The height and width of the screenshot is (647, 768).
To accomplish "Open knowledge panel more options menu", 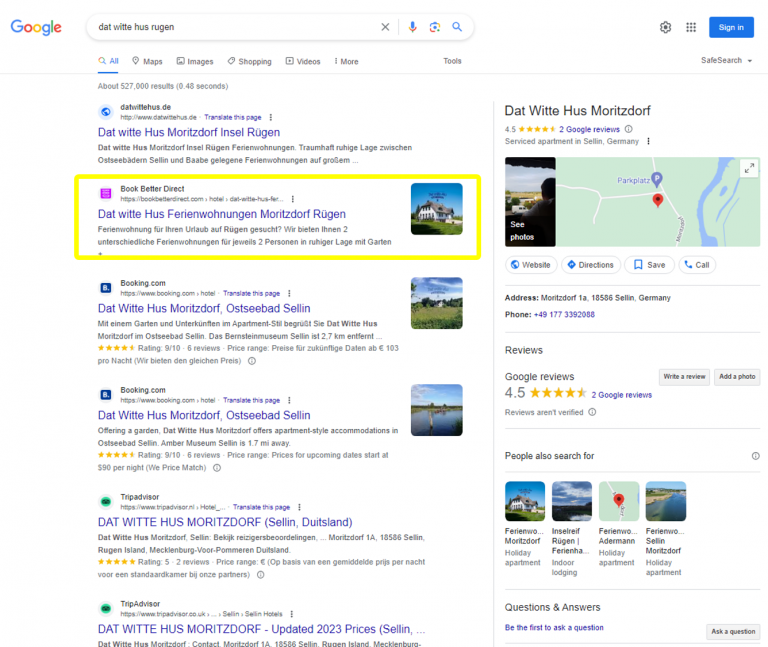I will pyautogui.click(x=648, y=141).
